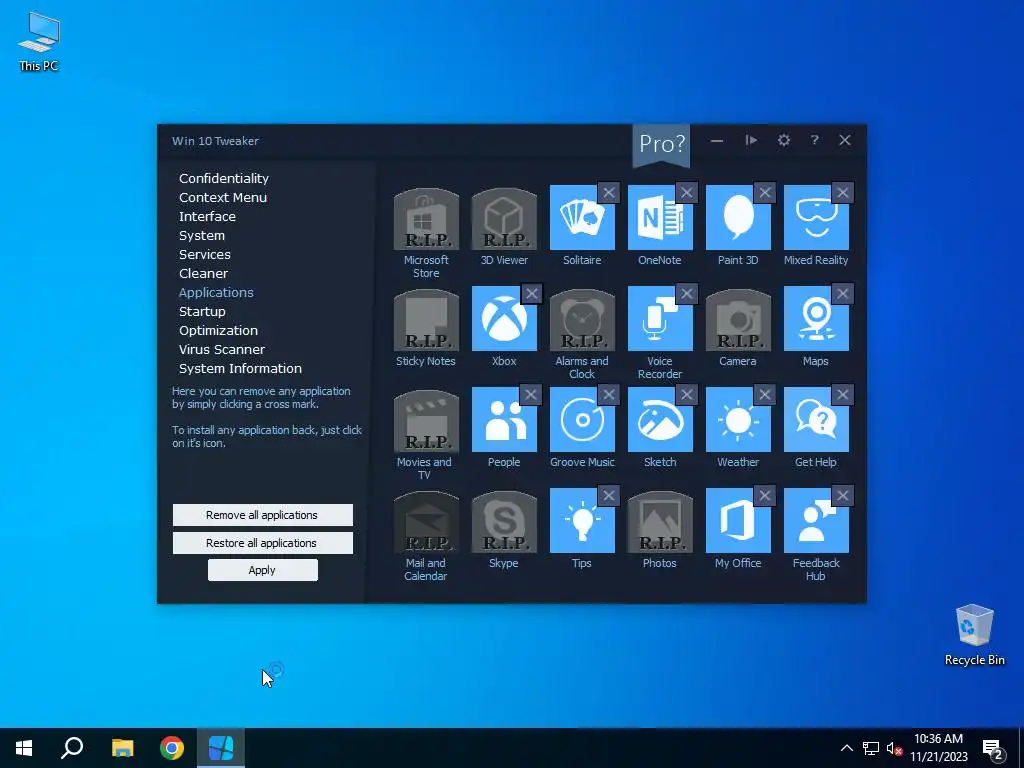The height and width of the screenshot is (768, 1024).
Task: Remove Mixed Reality using its cross mark
Action: point(842,193)
